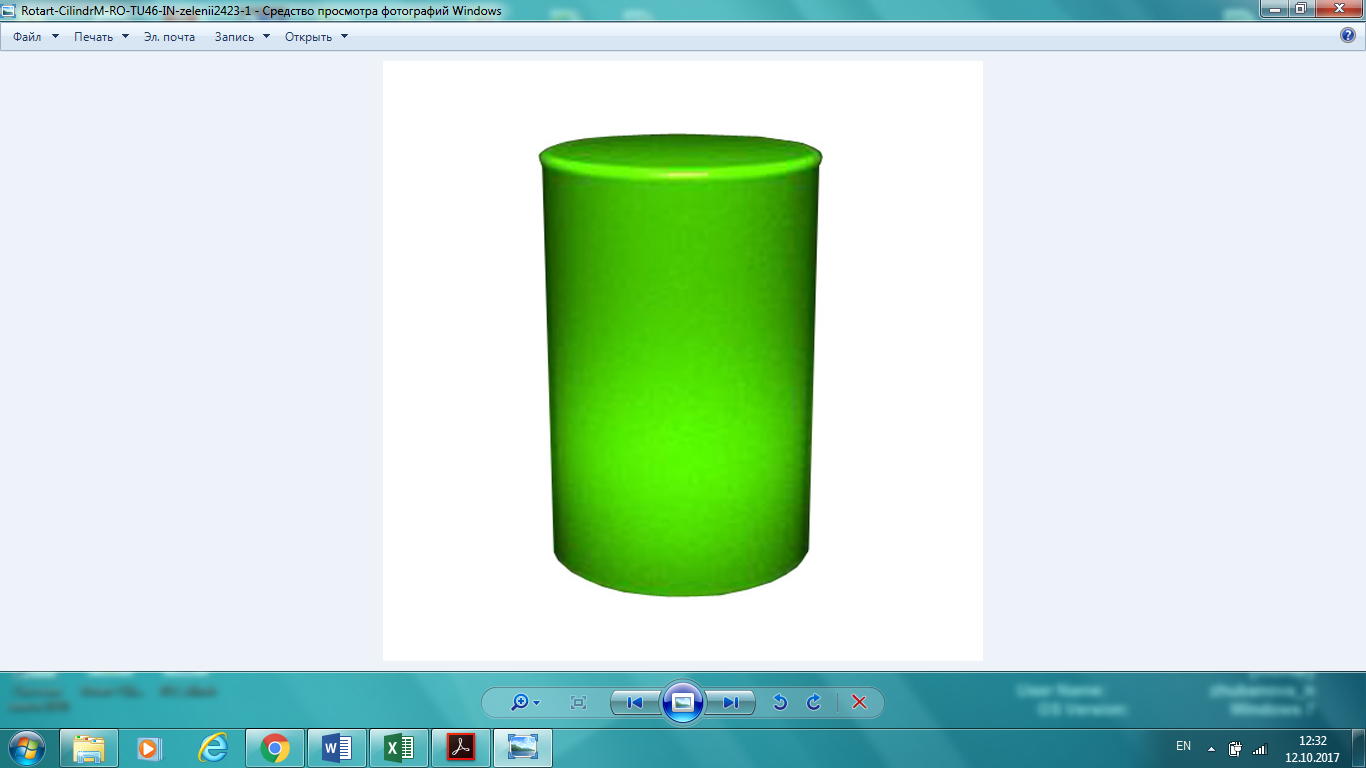Close the Photo Viewer window
This screenshot has width=1366, height=768.
click(x=1337, y=9)
